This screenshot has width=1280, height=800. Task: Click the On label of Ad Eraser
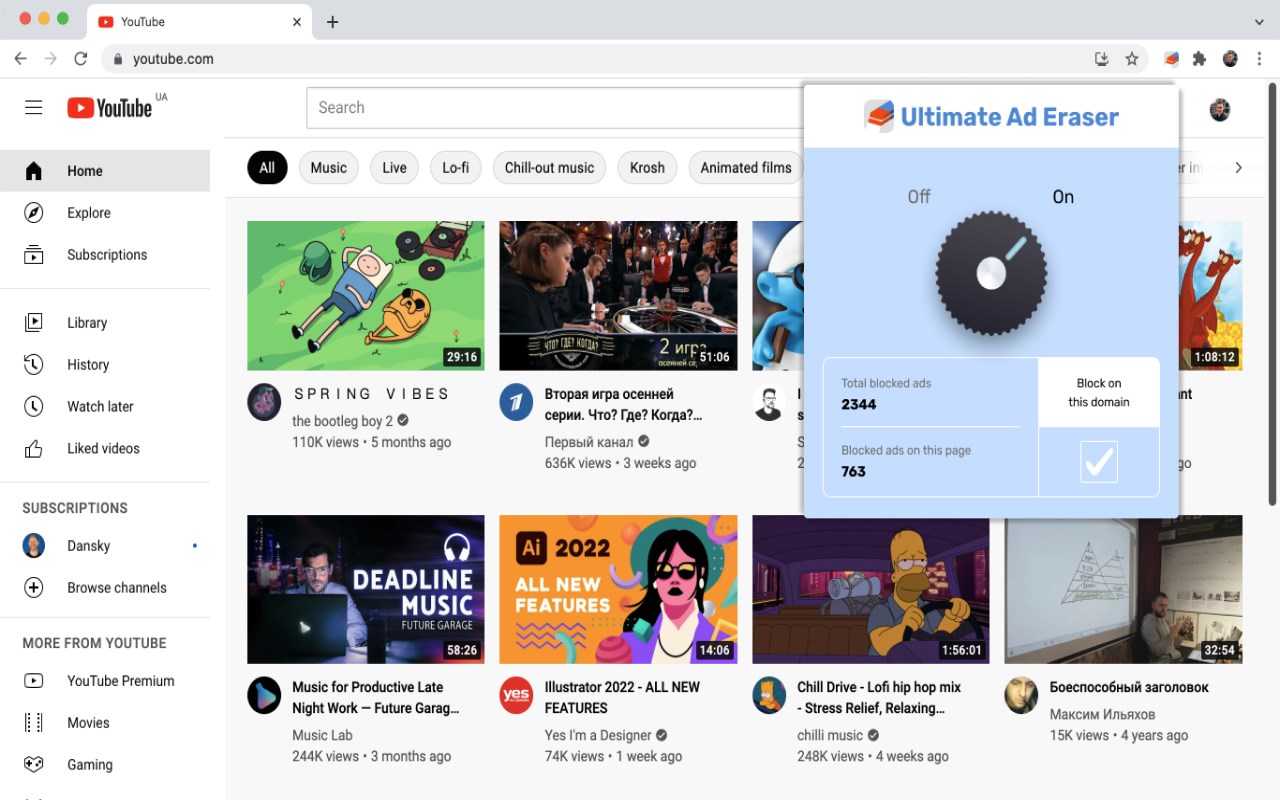pos(1063,197)
